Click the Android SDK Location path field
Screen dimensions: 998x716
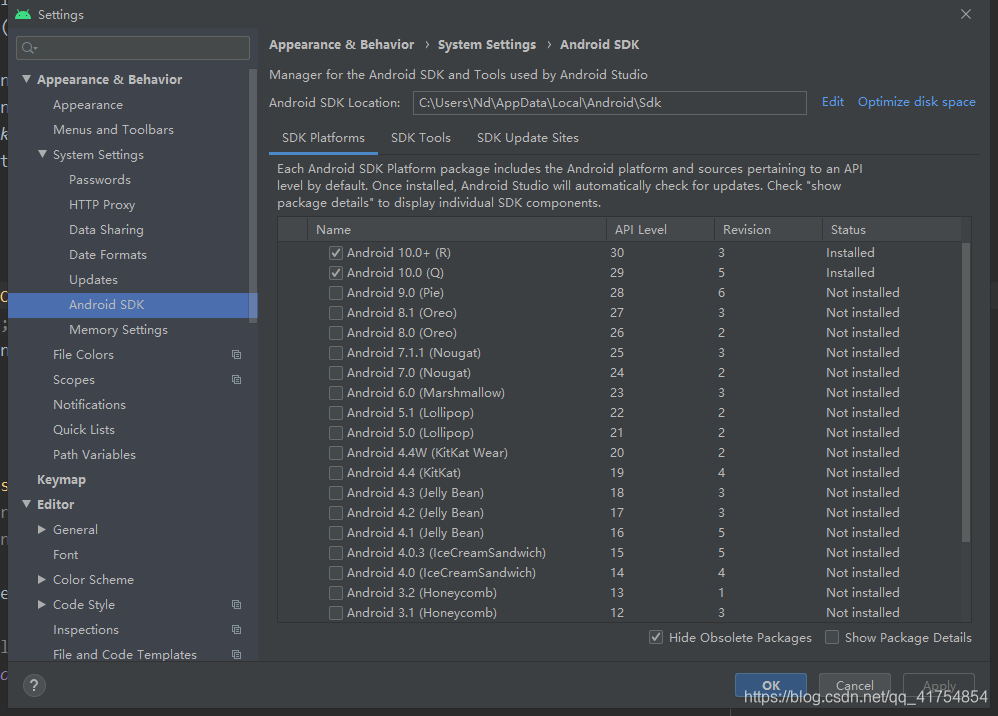(610, 103)
